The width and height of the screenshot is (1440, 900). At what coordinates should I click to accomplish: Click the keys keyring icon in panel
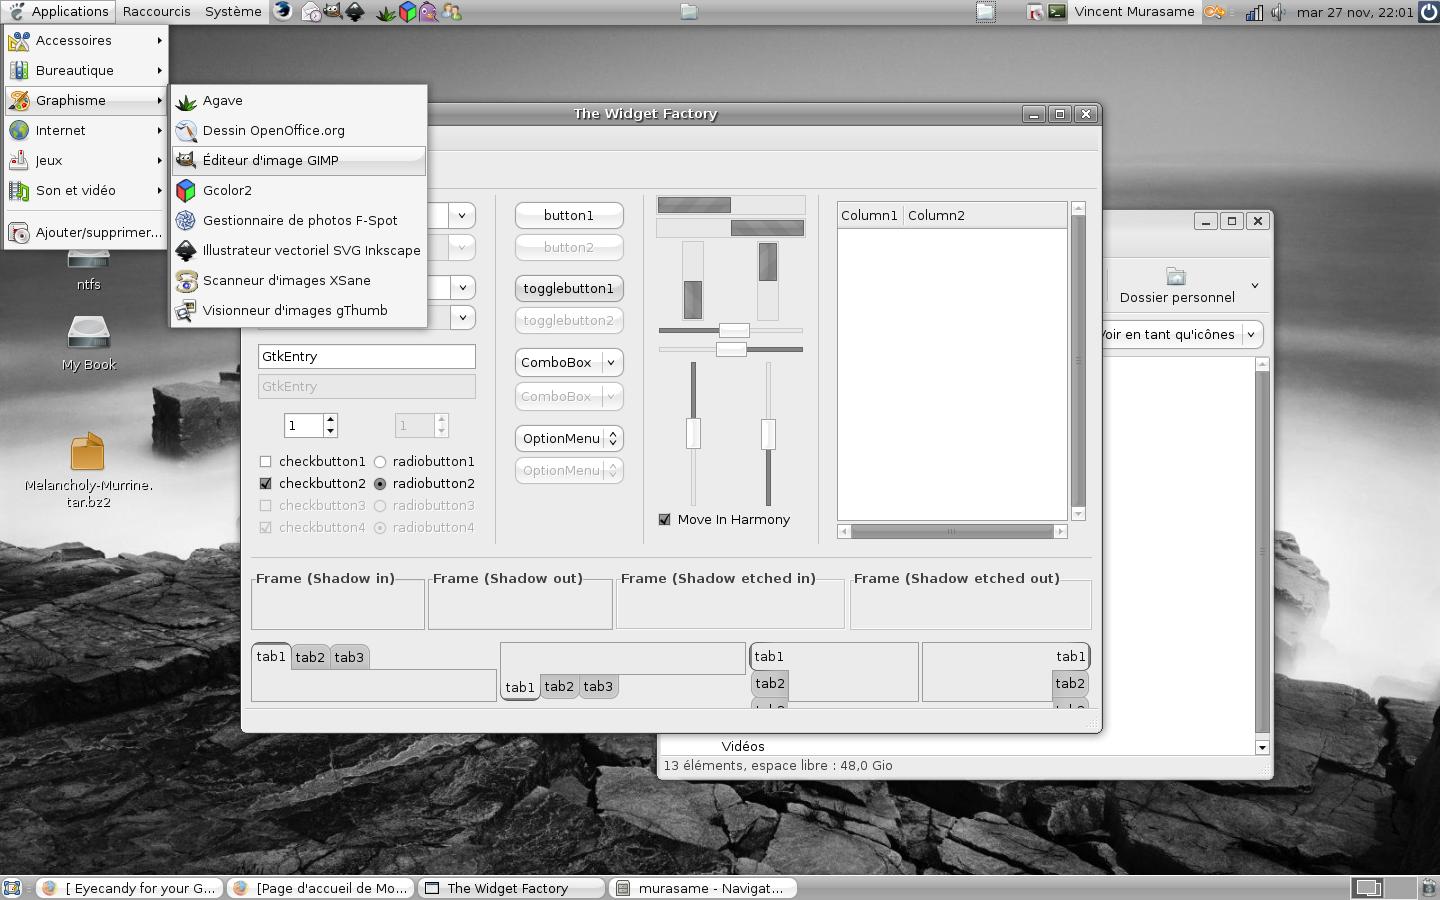(x=1214, y=12)
